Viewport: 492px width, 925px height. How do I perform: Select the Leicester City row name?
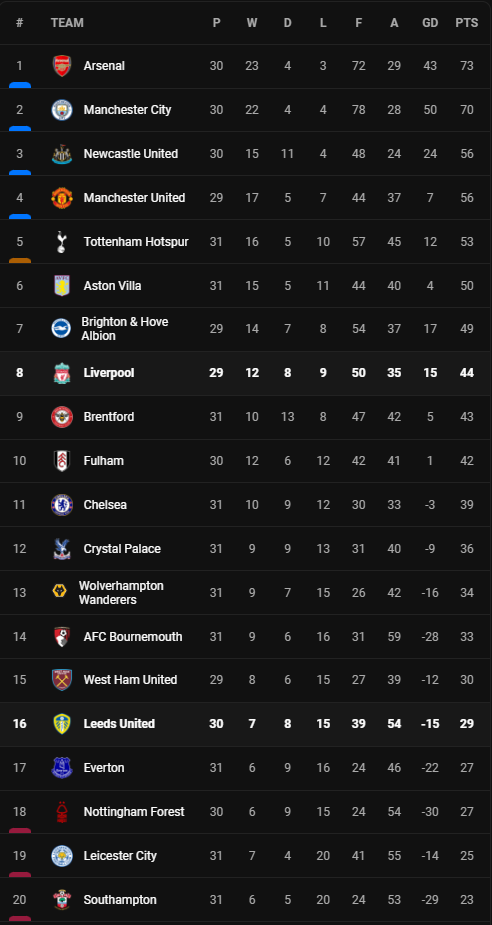tap(120, 856)
